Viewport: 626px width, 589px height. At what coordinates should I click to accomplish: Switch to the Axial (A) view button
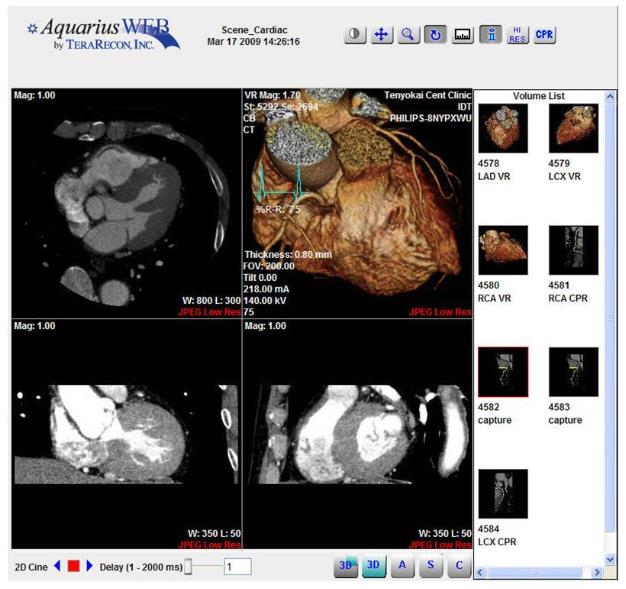click(x=402, y=566)
